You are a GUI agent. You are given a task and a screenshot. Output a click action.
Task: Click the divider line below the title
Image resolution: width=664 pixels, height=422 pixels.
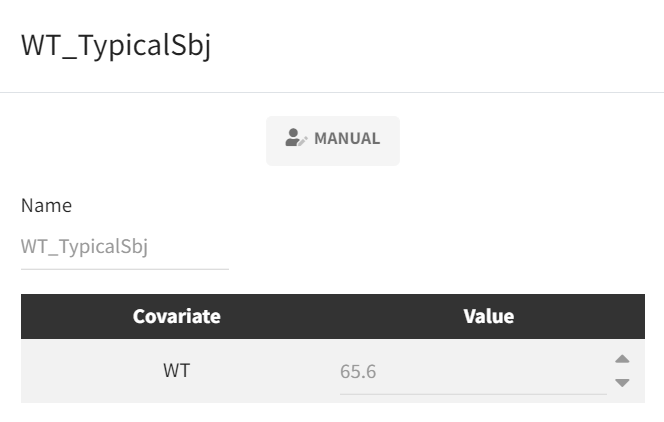[x=332, y=93]
